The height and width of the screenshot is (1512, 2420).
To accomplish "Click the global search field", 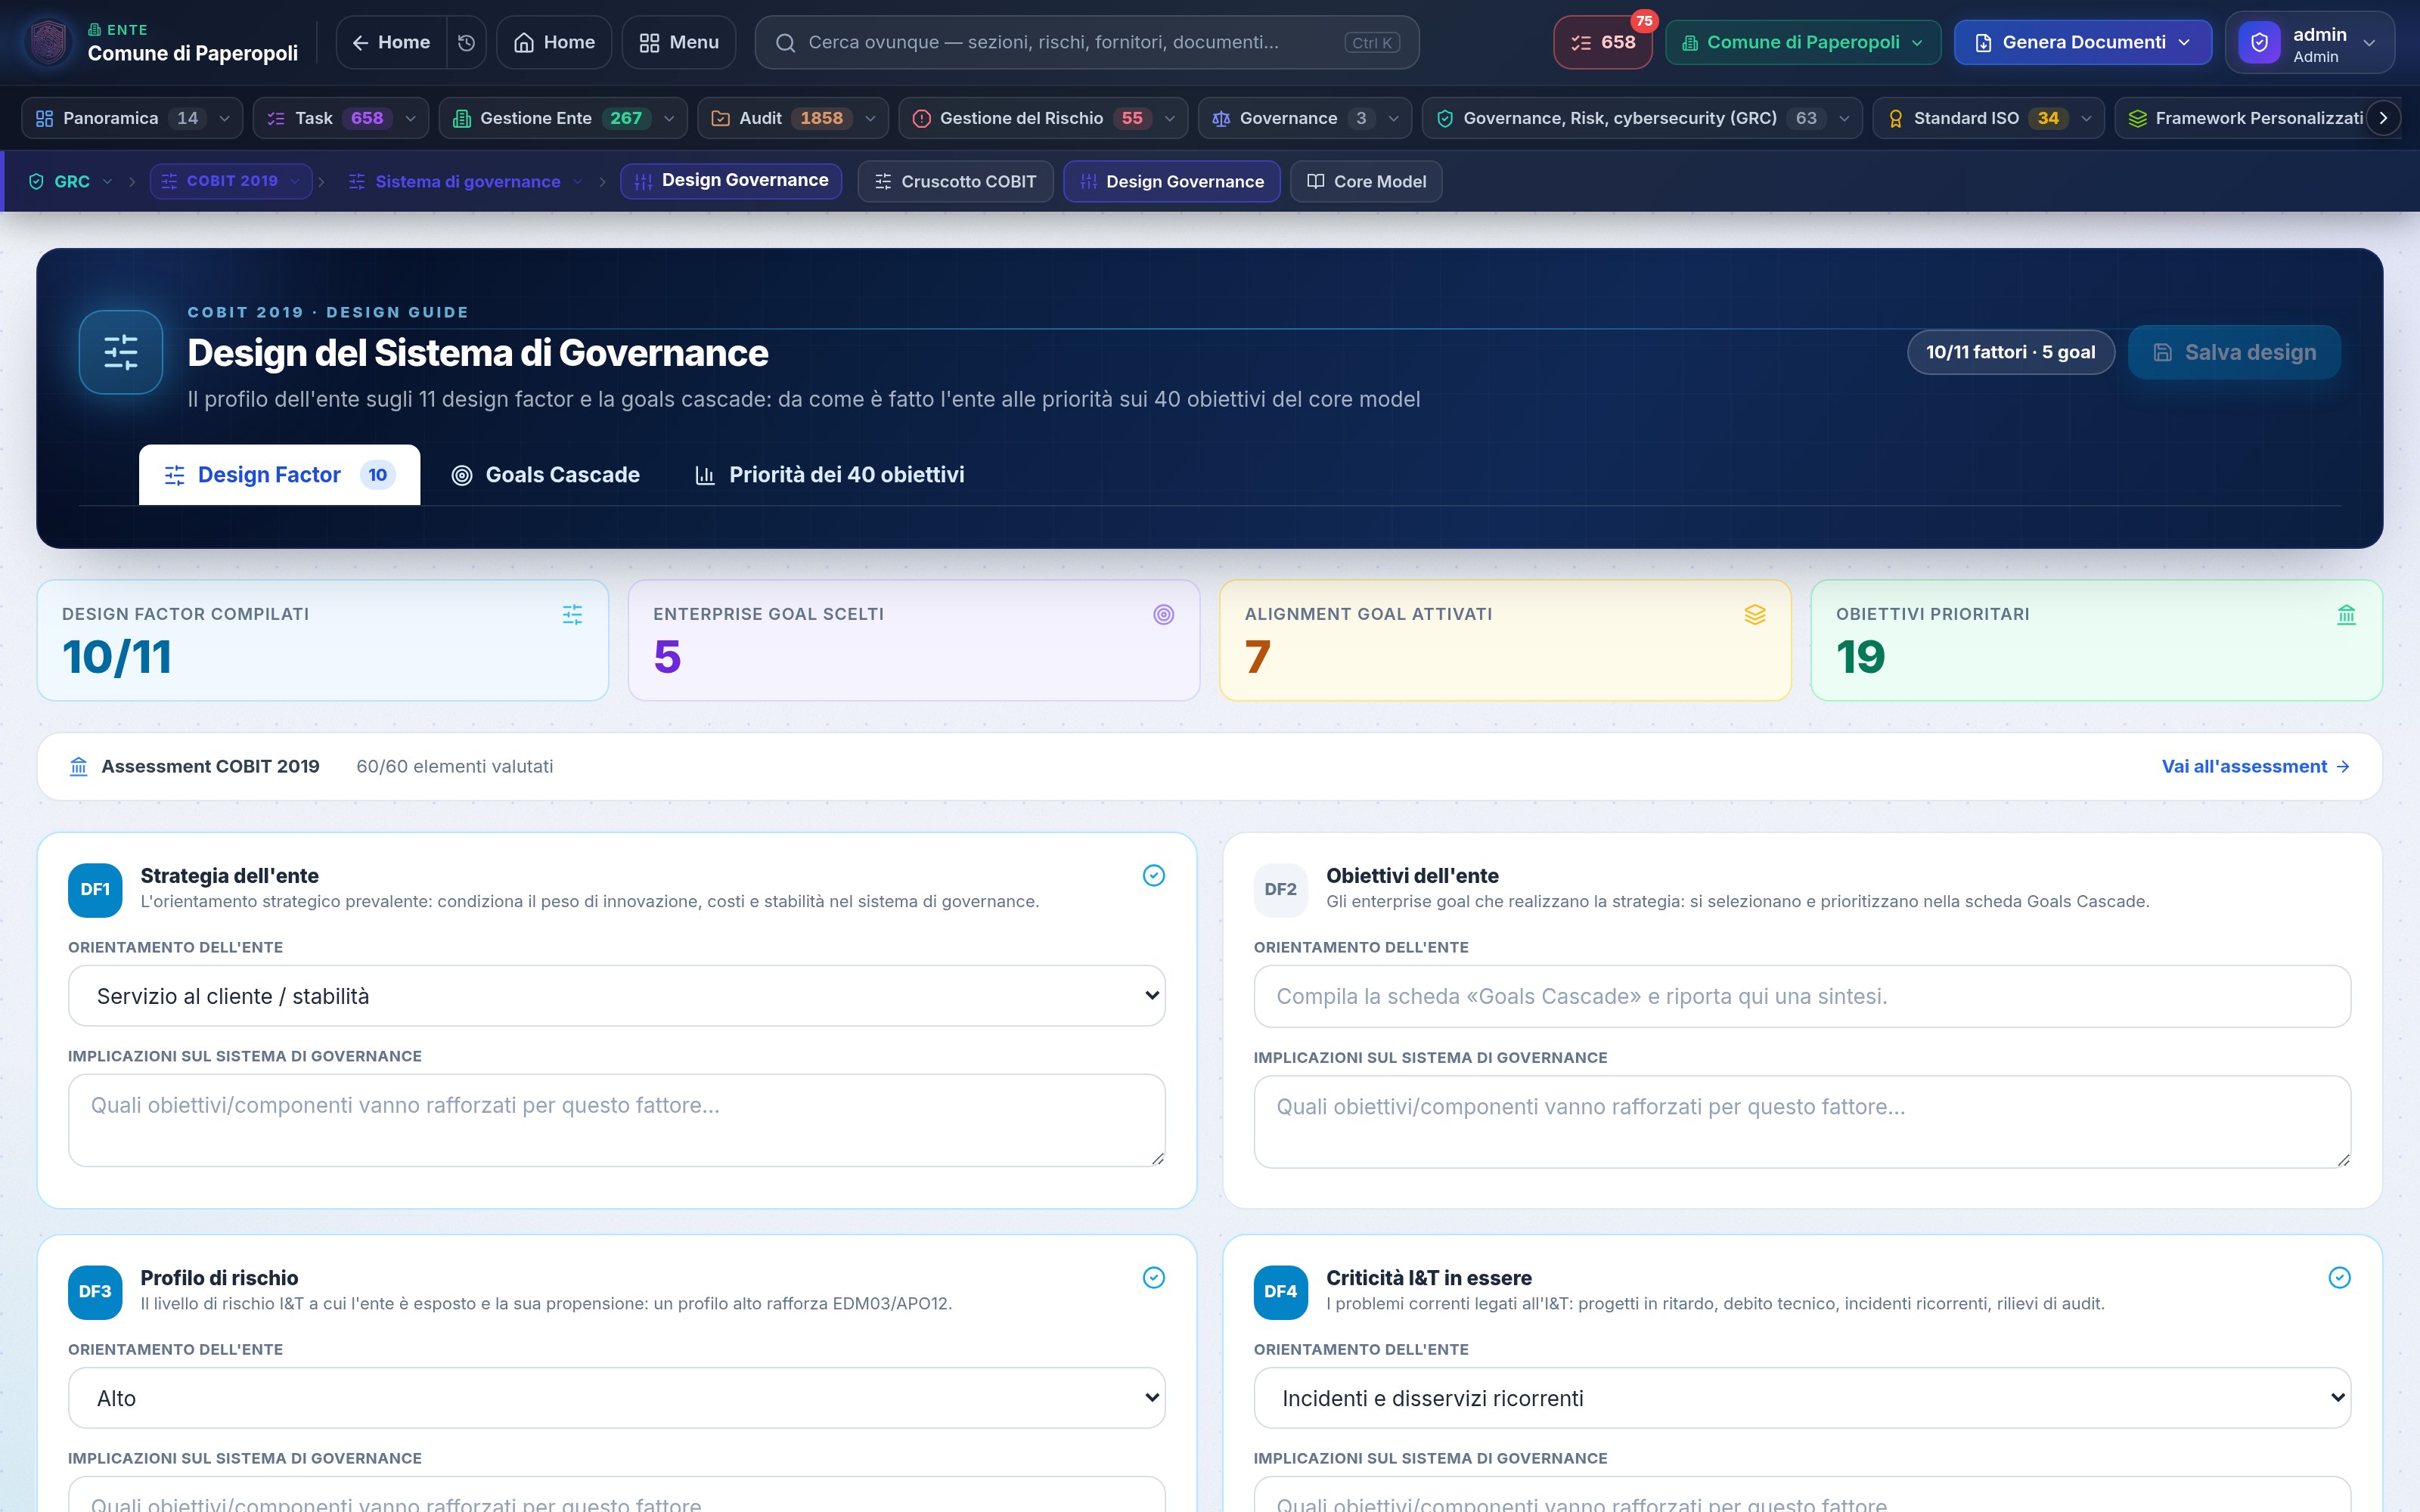I will pyautogui.click(x=1087, y=42).
